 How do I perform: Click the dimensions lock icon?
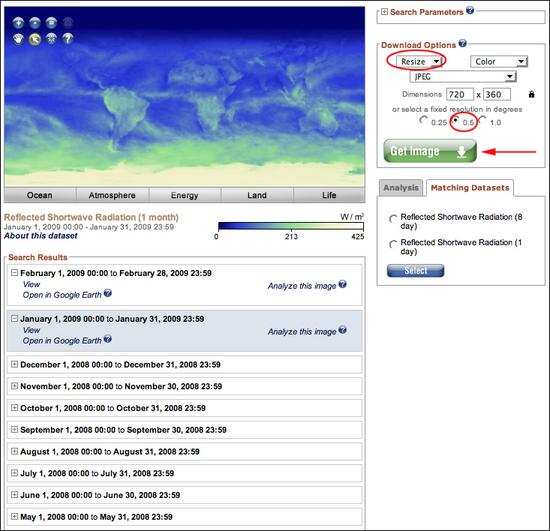pos(531,94)
